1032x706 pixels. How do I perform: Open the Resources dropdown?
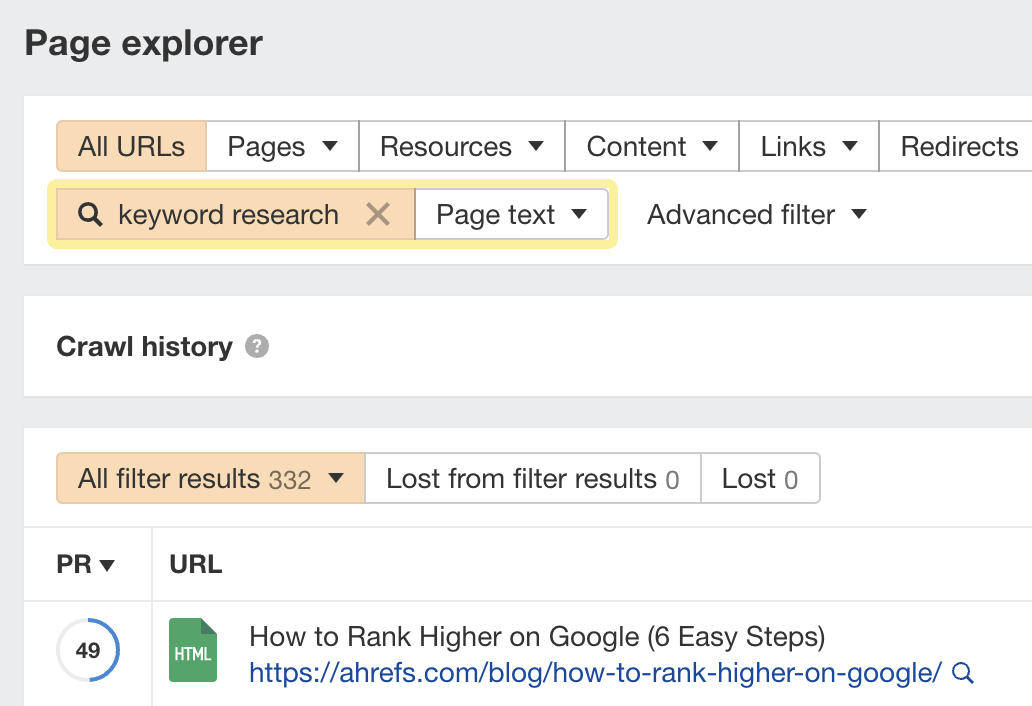click(x=460, y=146)
